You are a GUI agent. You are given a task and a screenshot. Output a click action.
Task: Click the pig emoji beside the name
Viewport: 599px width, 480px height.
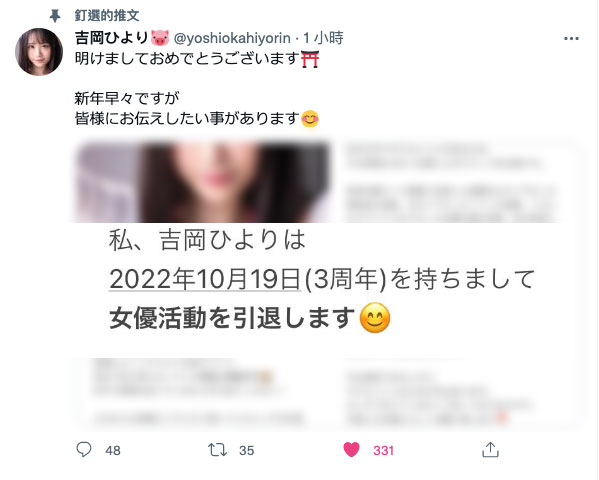160,38
